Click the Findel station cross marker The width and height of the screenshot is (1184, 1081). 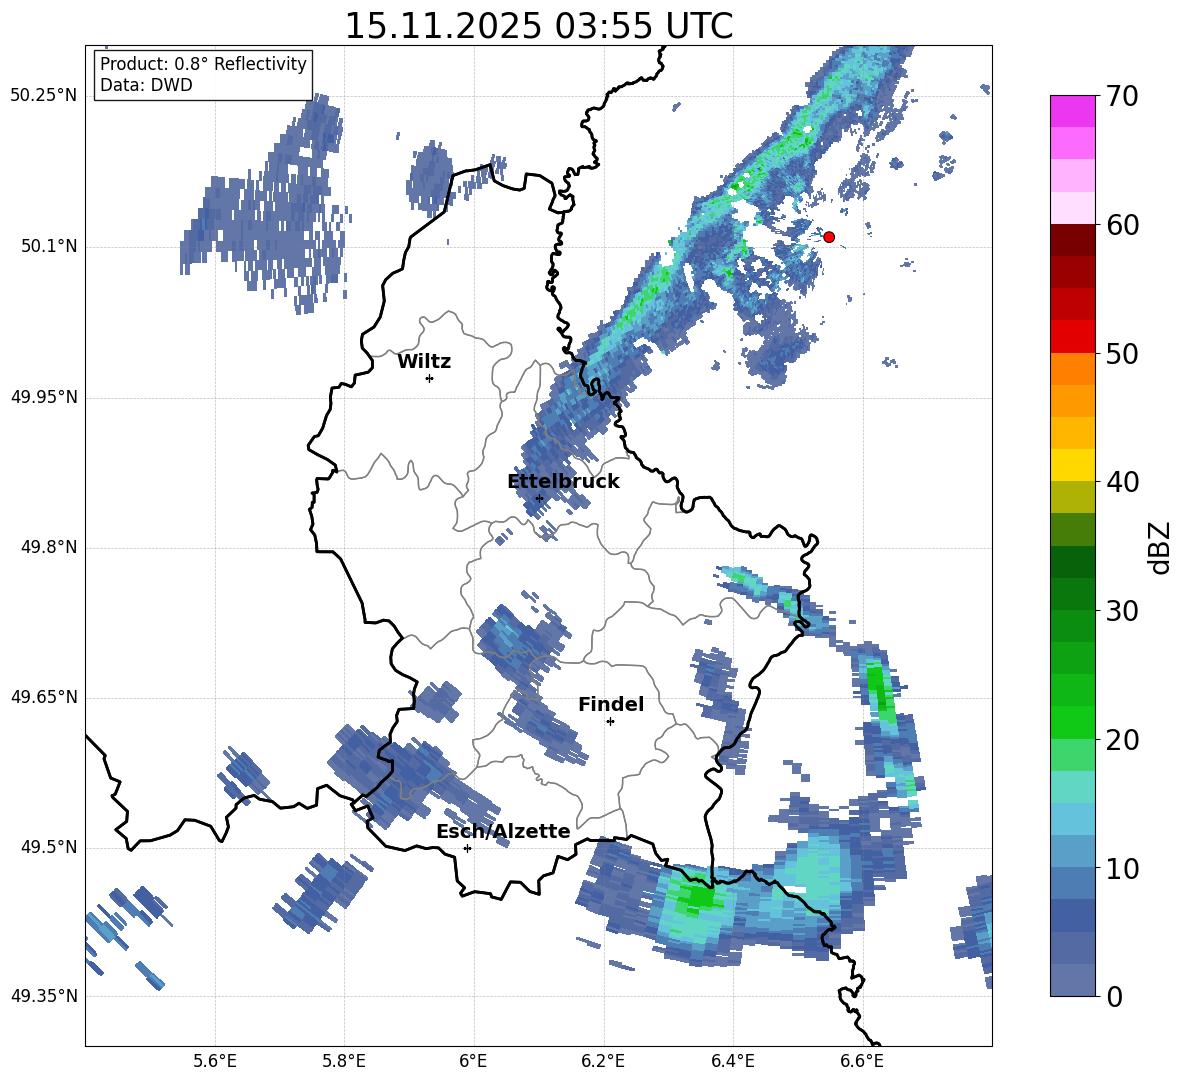[x=610, y=722]
